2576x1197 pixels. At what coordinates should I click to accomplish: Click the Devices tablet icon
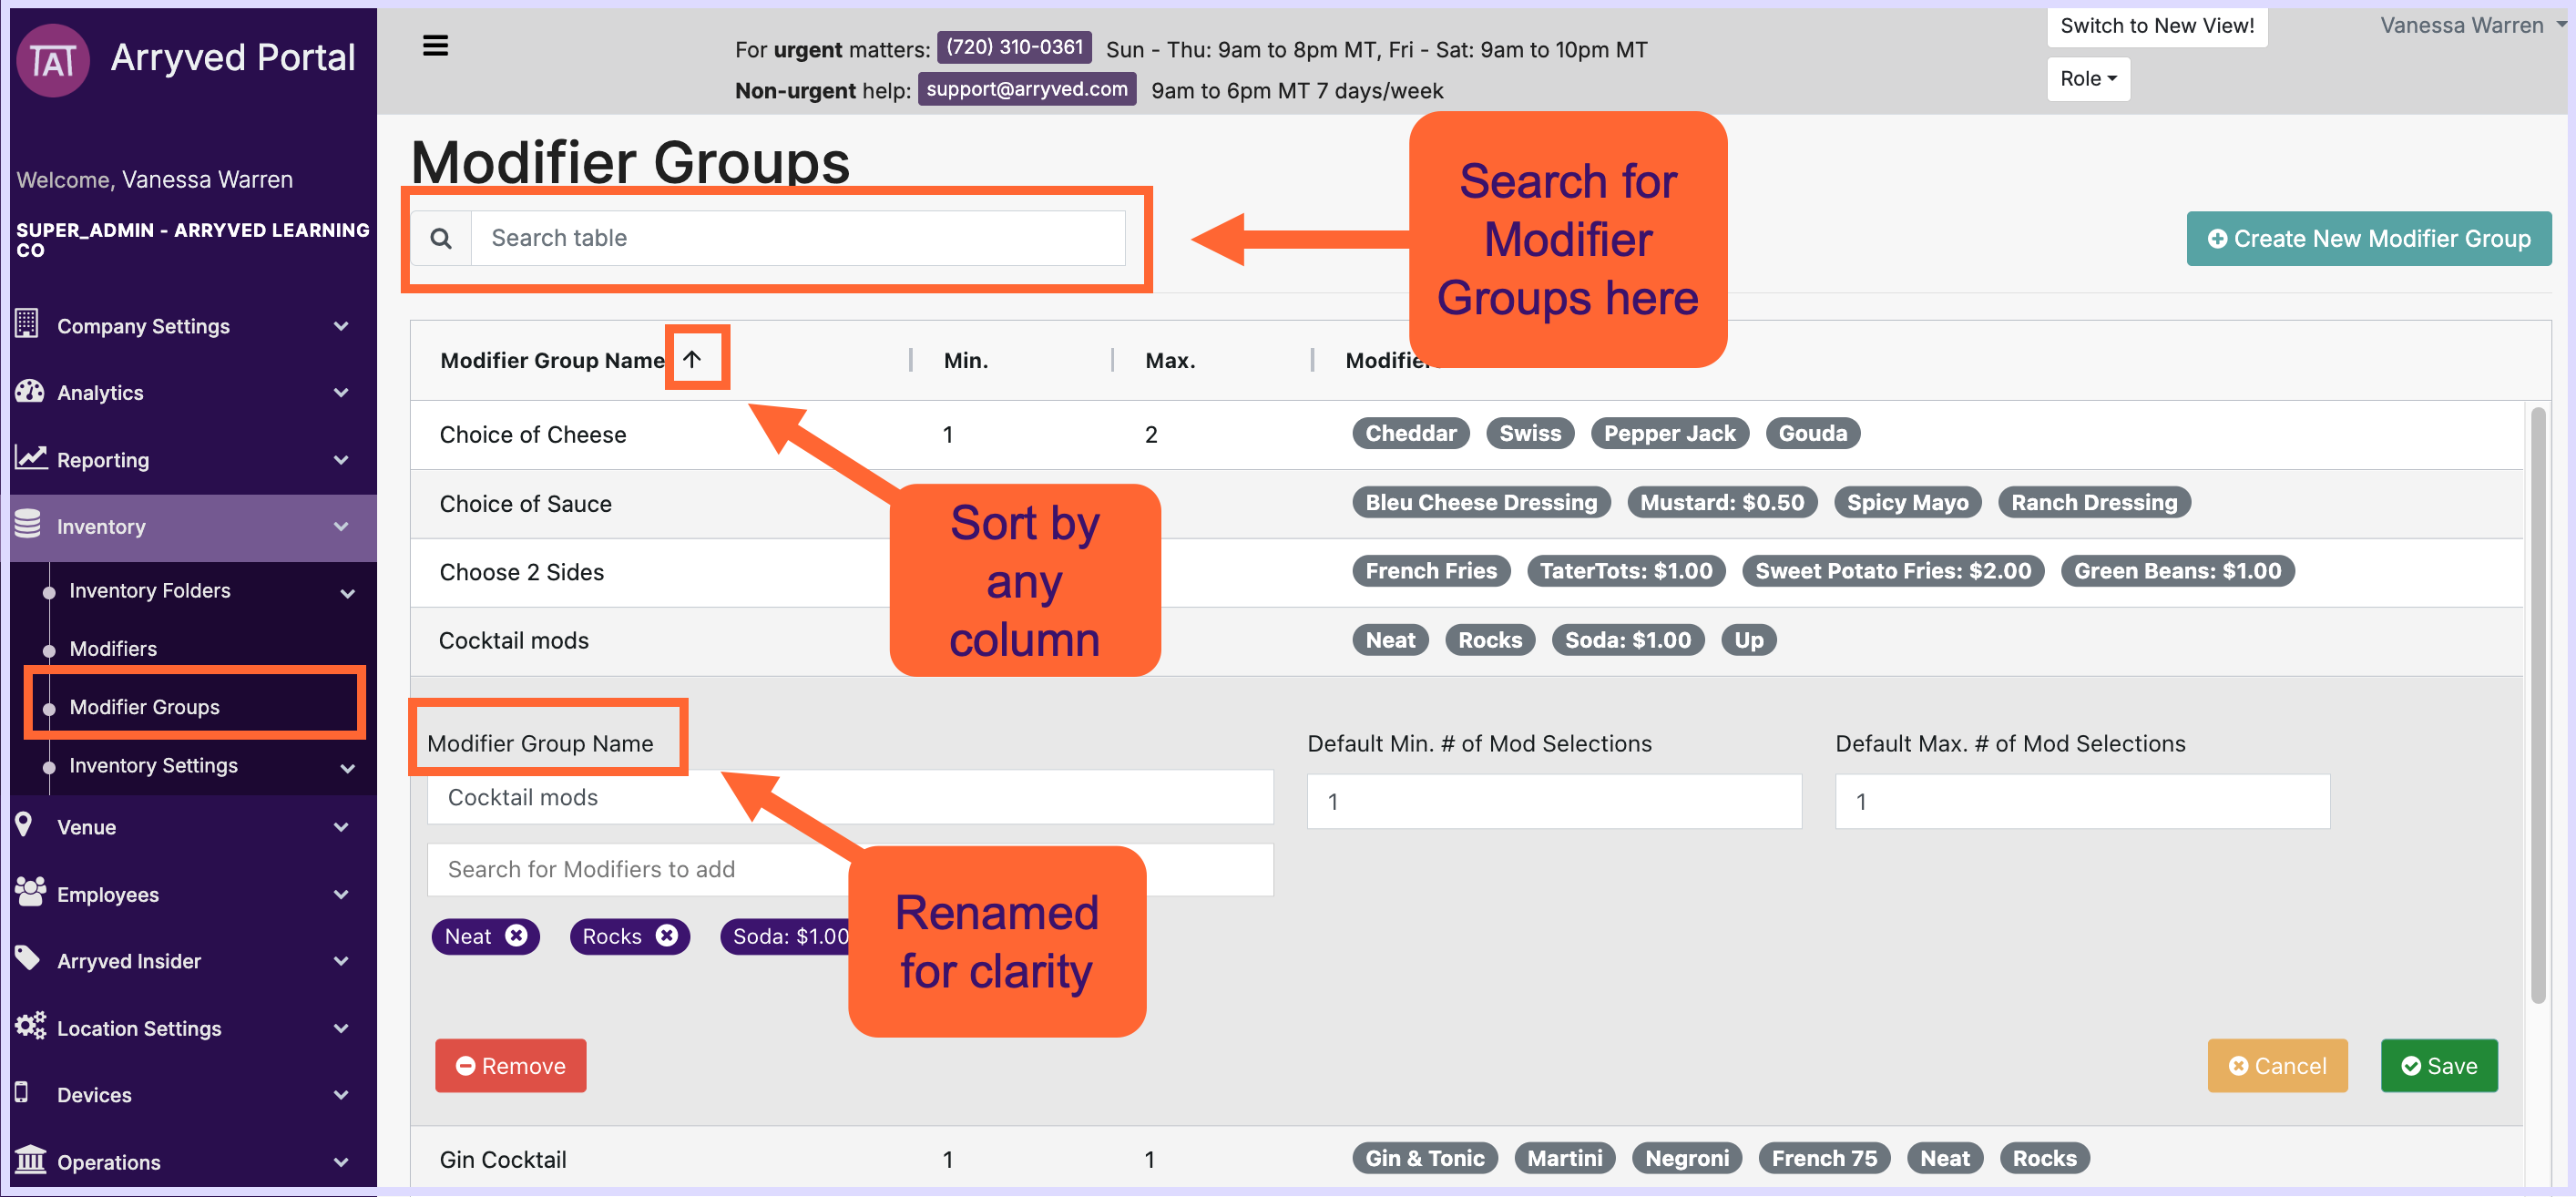coord(21,1092)
